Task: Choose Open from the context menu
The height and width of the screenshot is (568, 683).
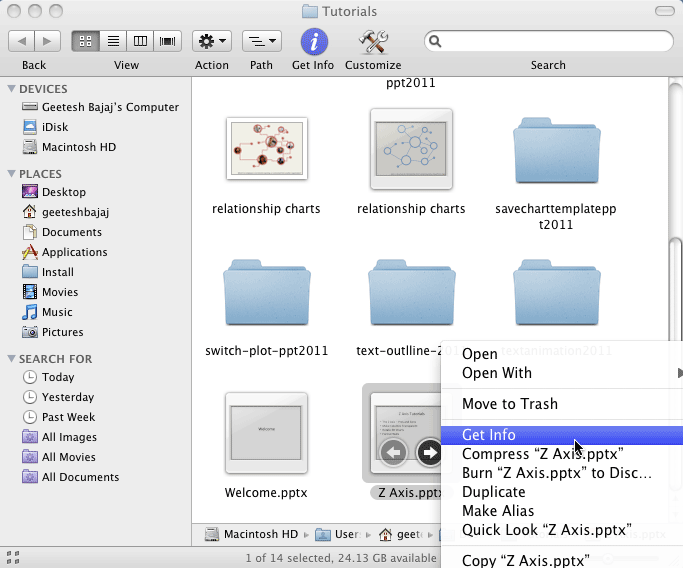Action: coord(562,354)
